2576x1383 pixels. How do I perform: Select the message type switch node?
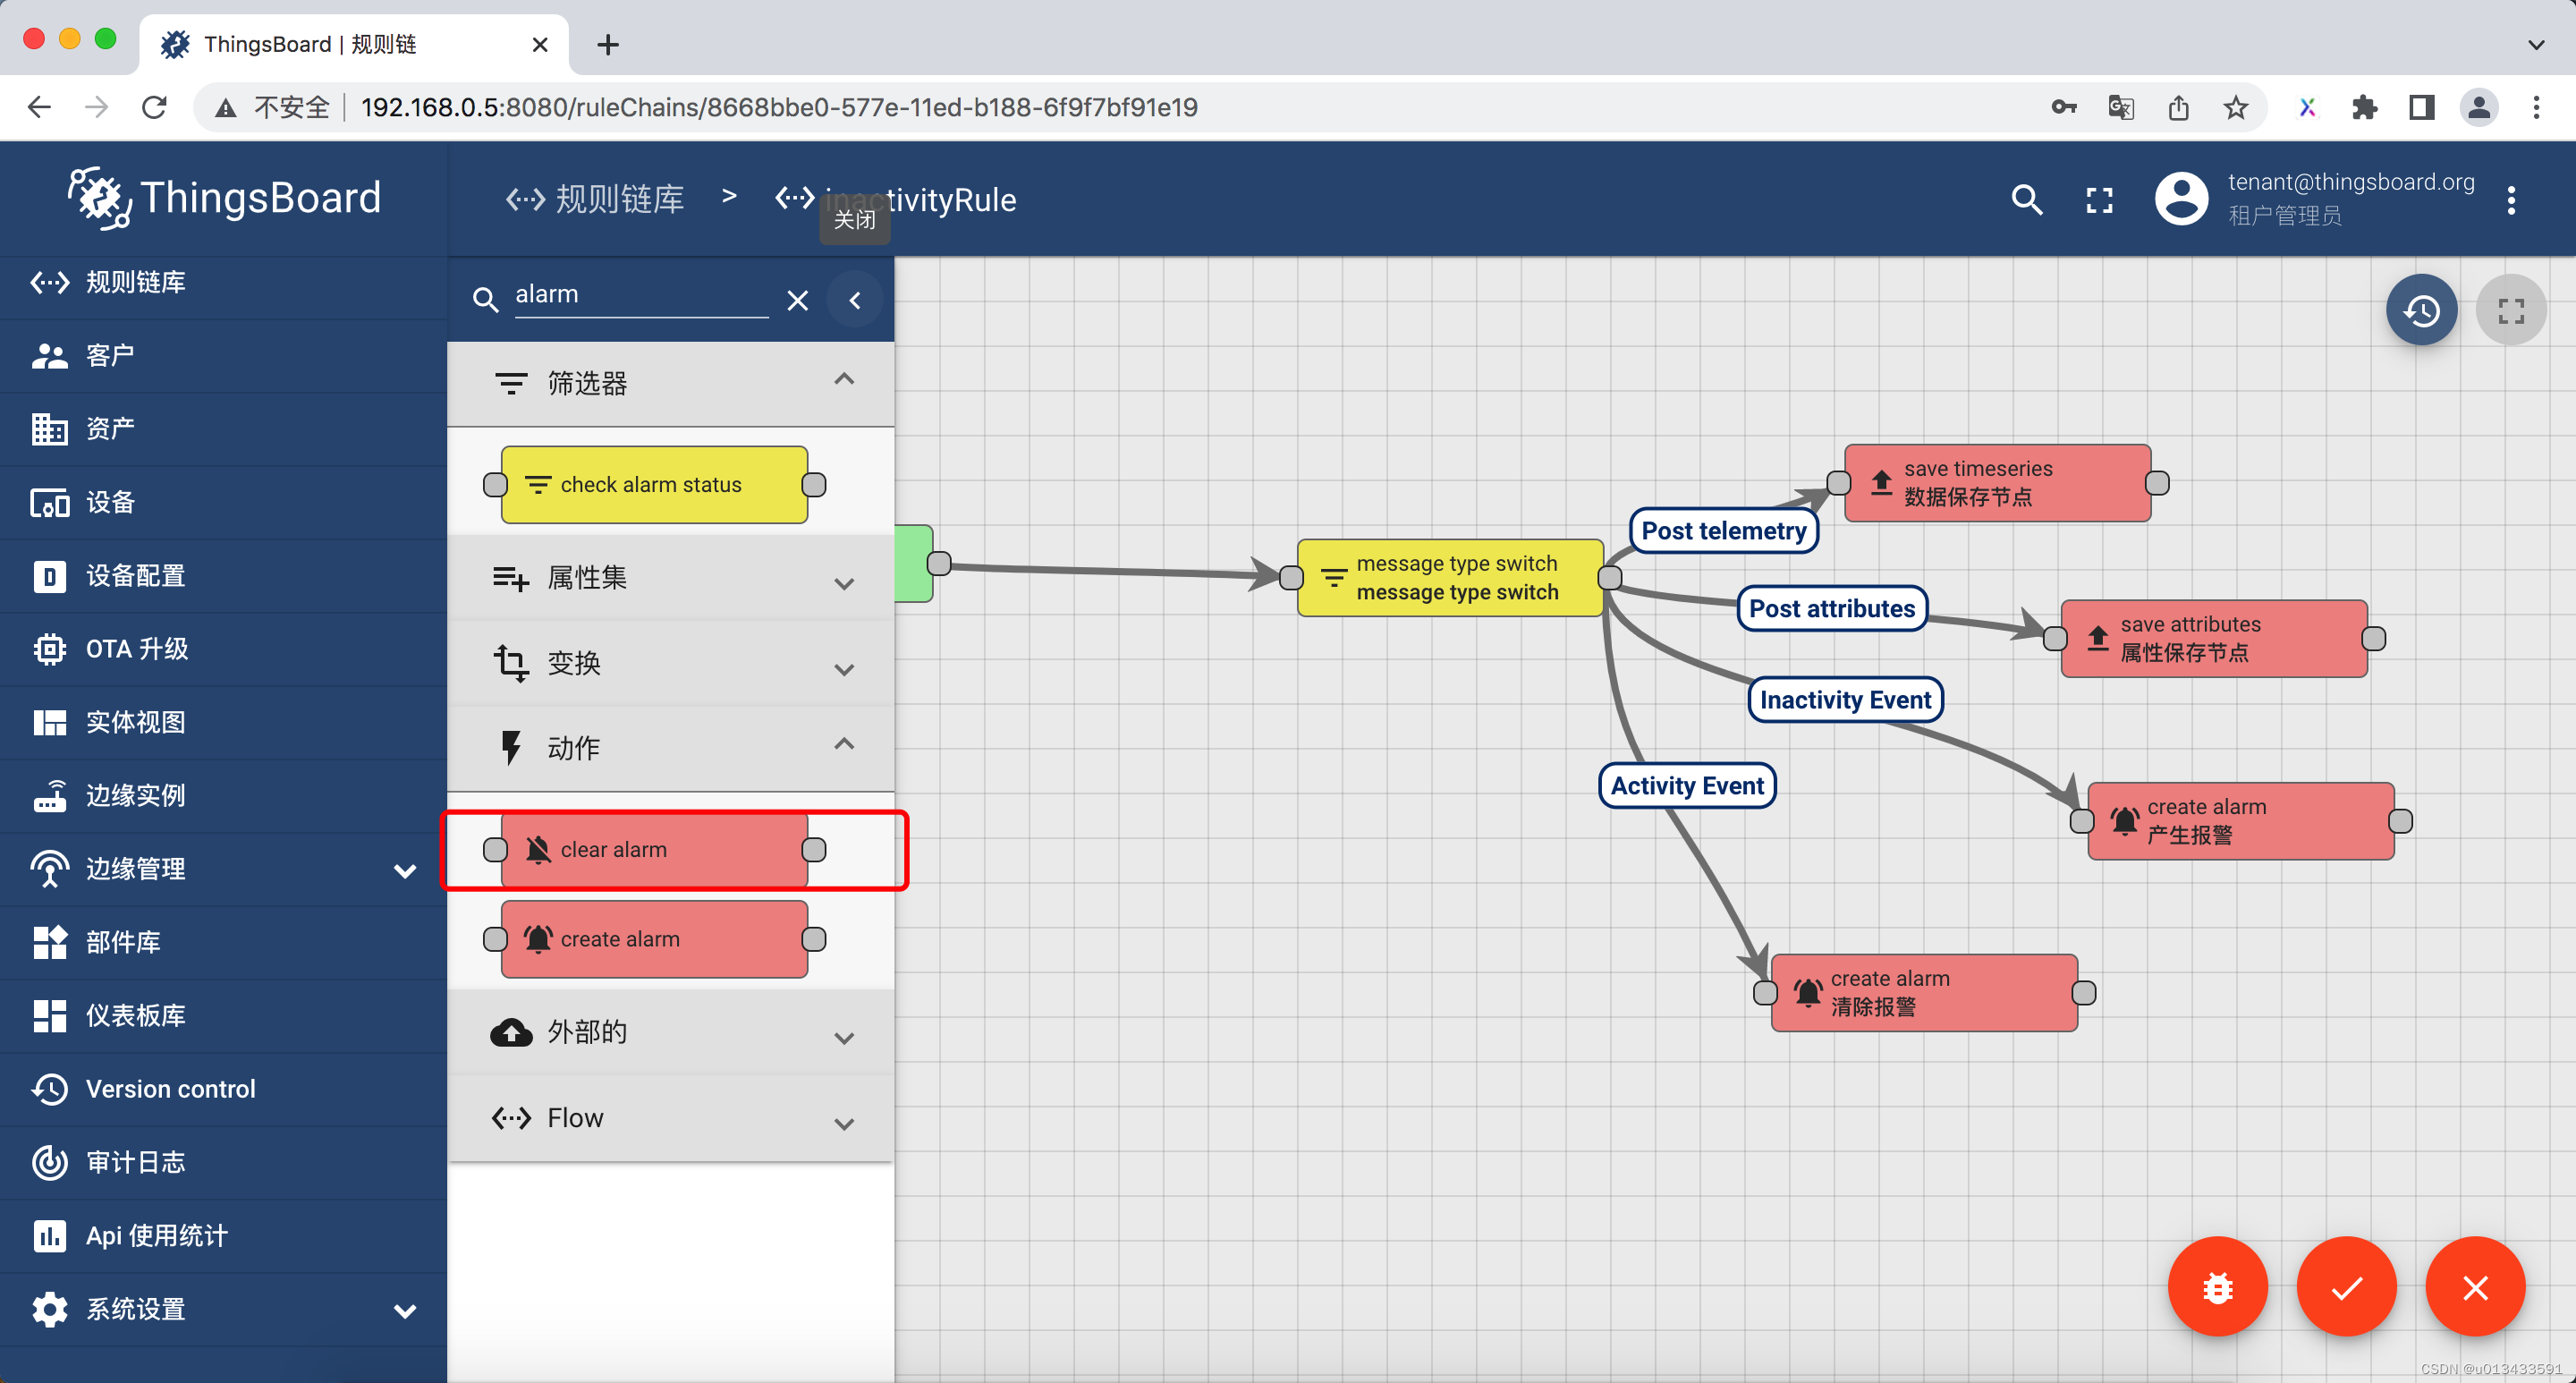coord(1451,578)
